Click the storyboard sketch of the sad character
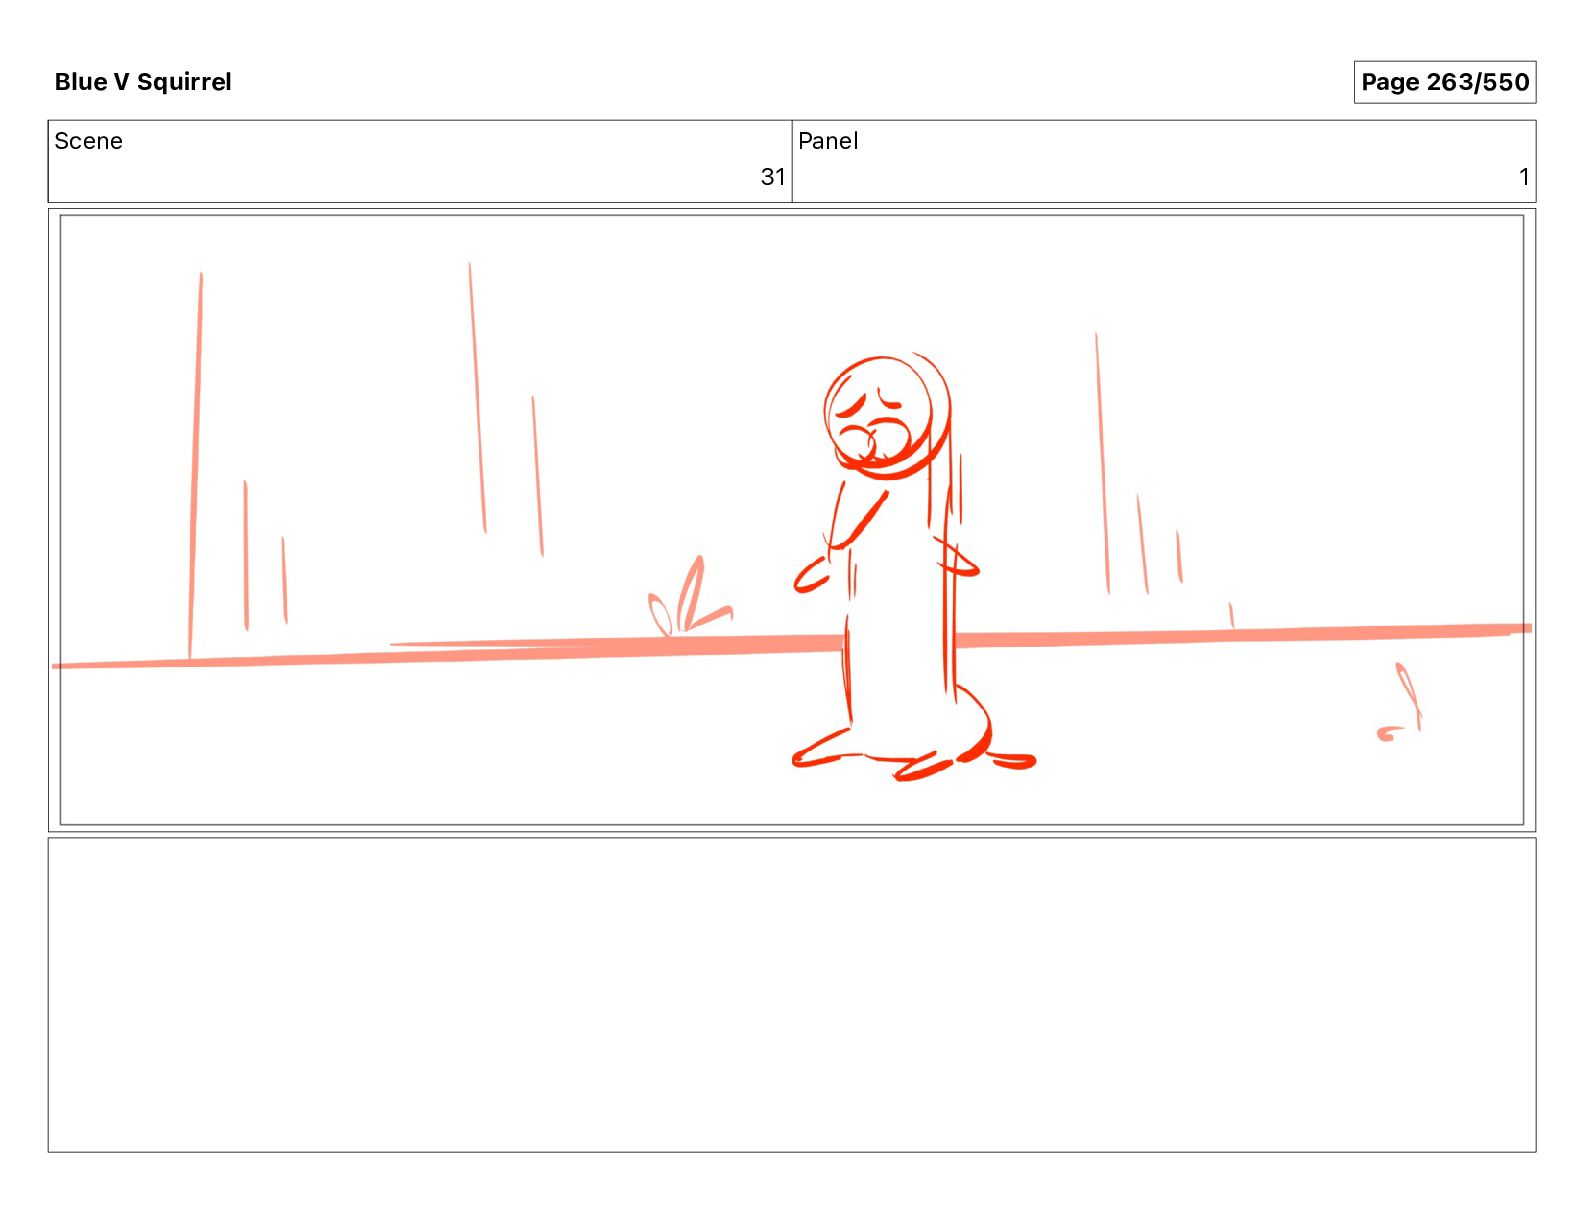Image resolution: width=1584 pixels, height=1224 pixels. [x=912, y=567]
